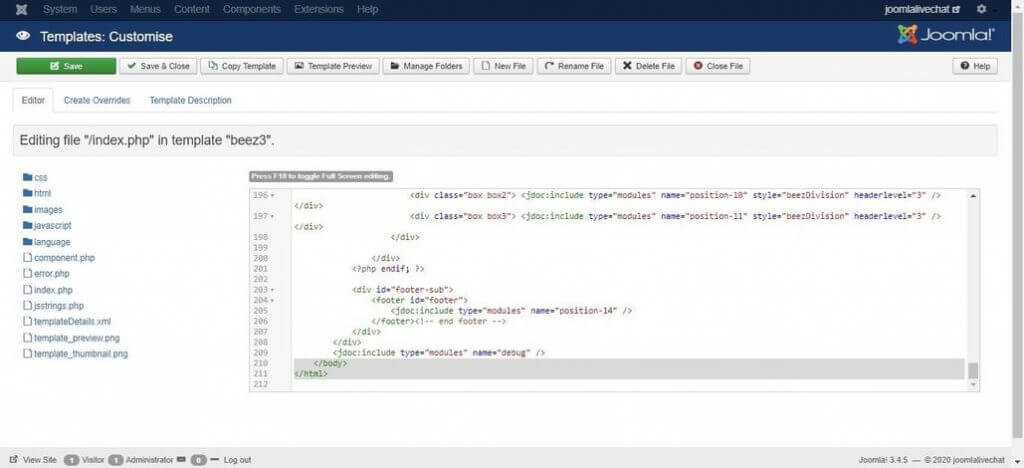Open templateDetails.xml file
The image size is (1024, 468).
click(67, 322)
